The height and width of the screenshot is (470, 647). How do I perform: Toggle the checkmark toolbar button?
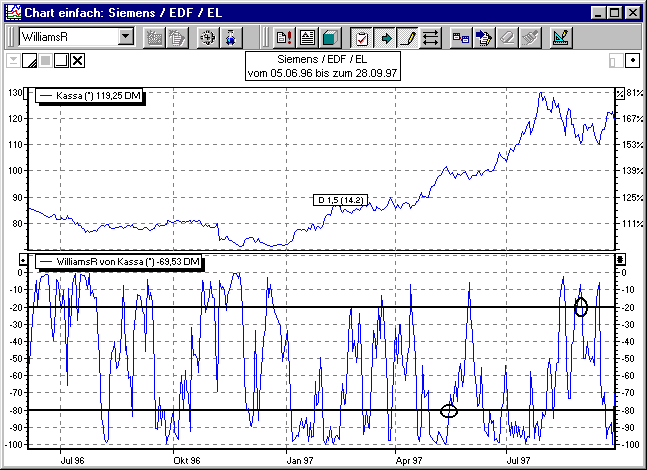coord(362,38)
